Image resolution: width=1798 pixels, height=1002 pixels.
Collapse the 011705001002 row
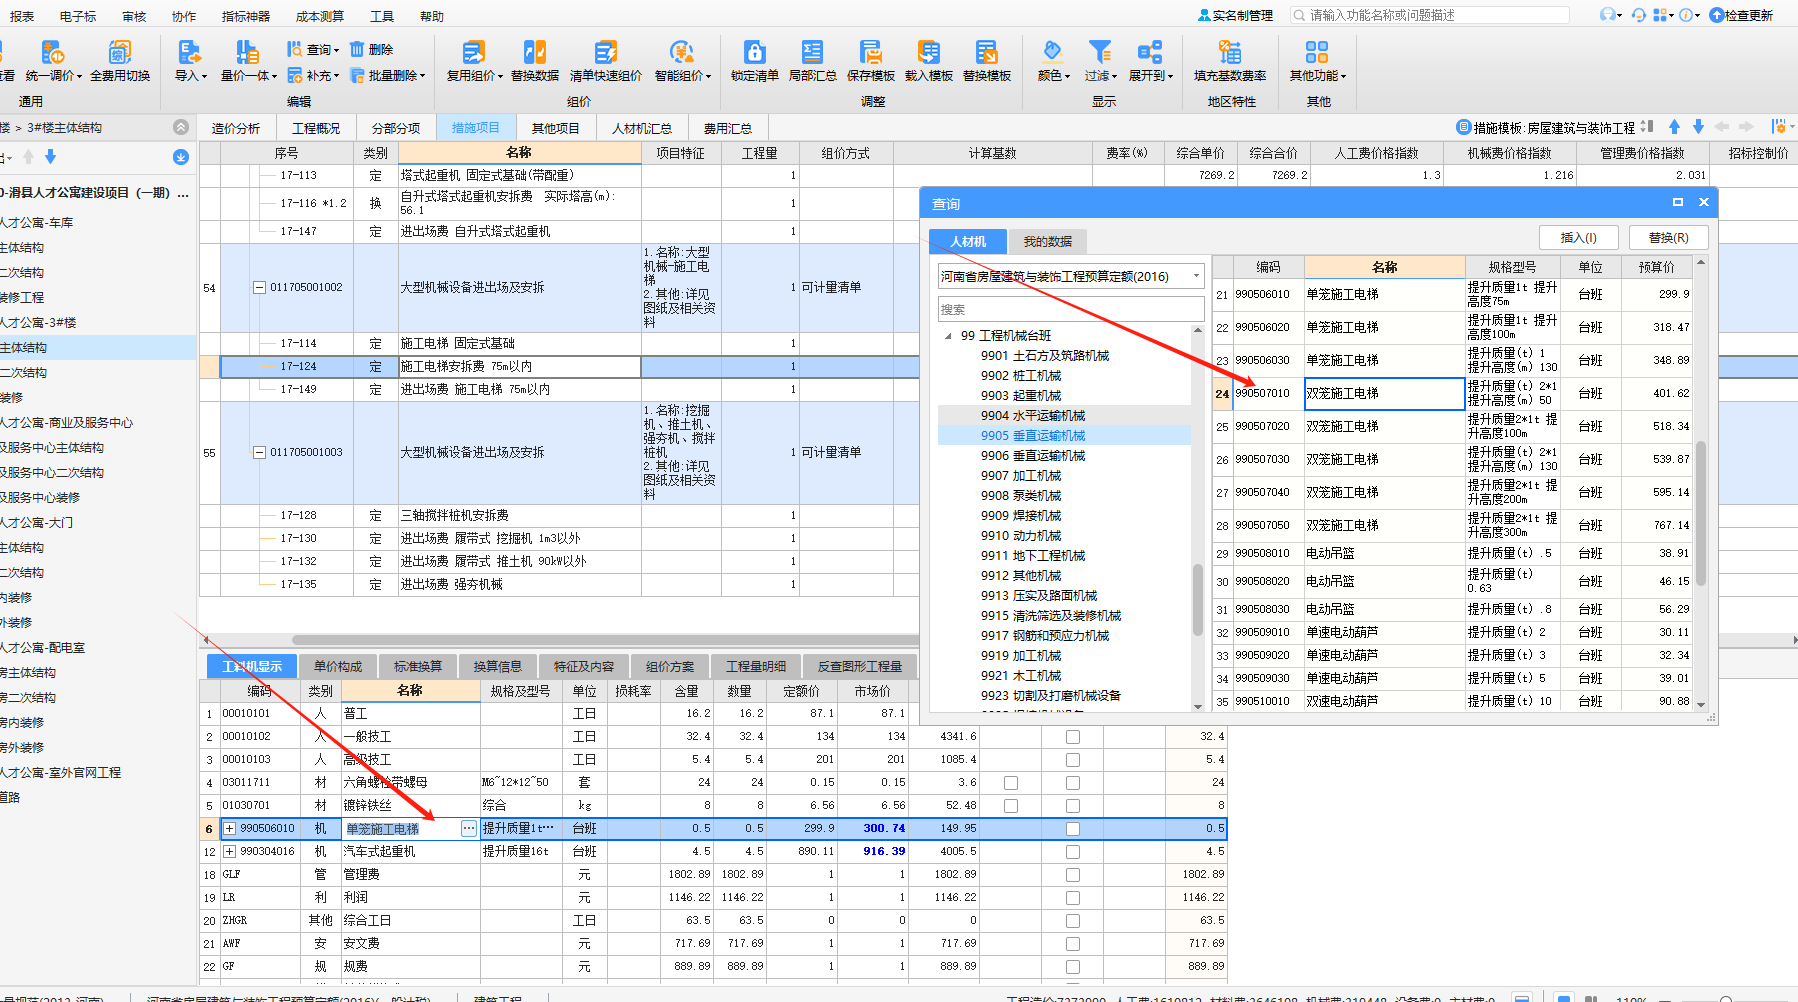pos(259,288)
